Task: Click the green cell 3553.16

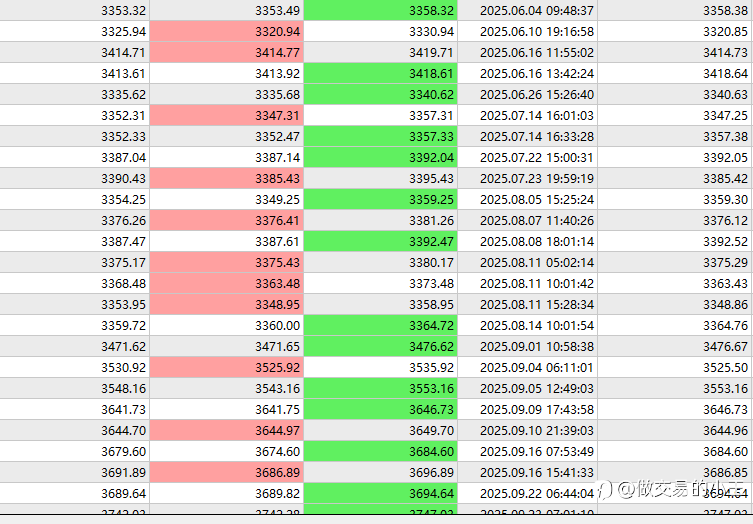Action: tap(380, 388)
